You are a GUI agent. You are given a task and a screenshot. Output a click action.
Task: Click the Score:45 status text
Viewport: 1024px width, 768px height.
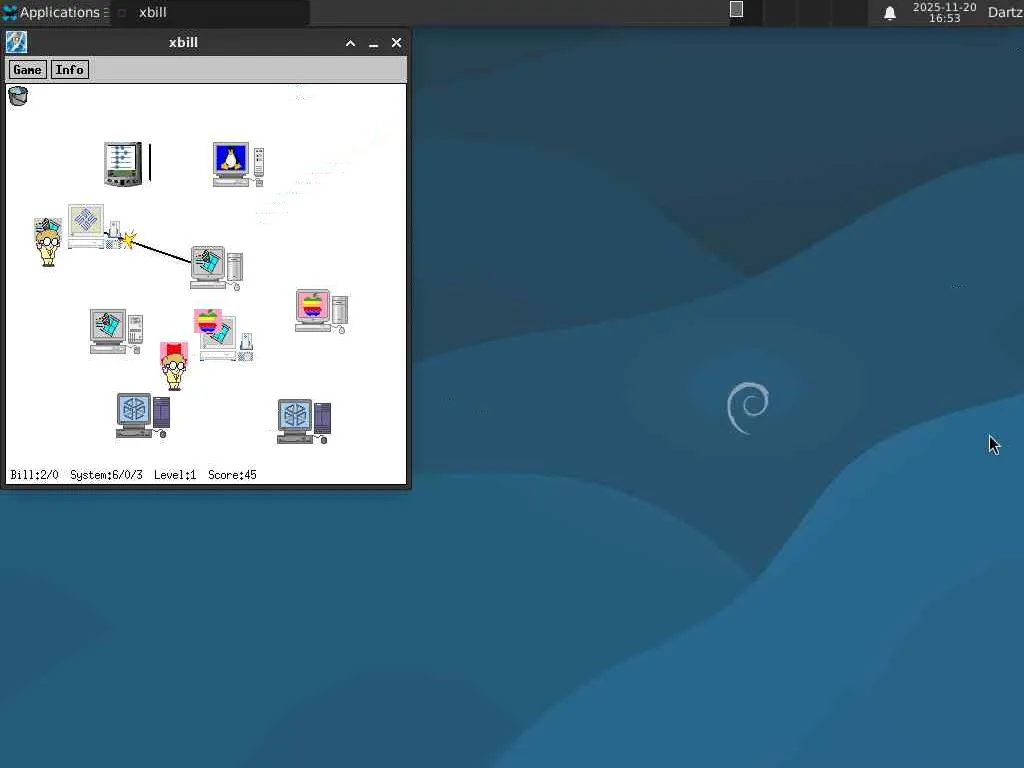click(232, 475)
